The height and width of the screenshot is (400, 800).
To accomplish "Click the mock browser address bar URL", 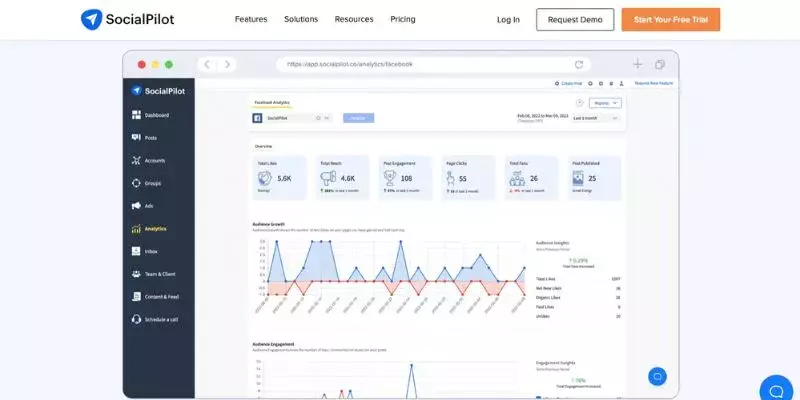I will [350, 64].
